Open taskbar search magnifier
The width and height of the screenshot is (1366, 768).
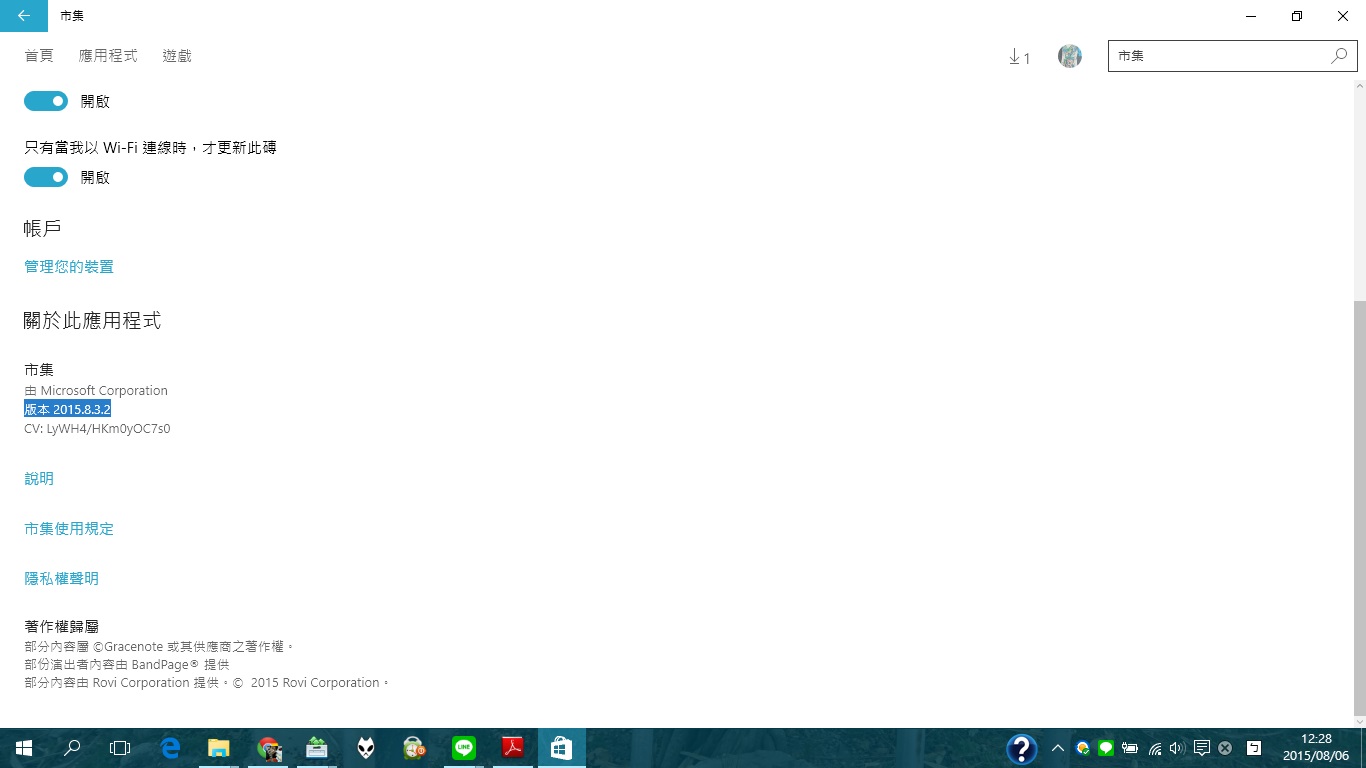coord(72,748)
